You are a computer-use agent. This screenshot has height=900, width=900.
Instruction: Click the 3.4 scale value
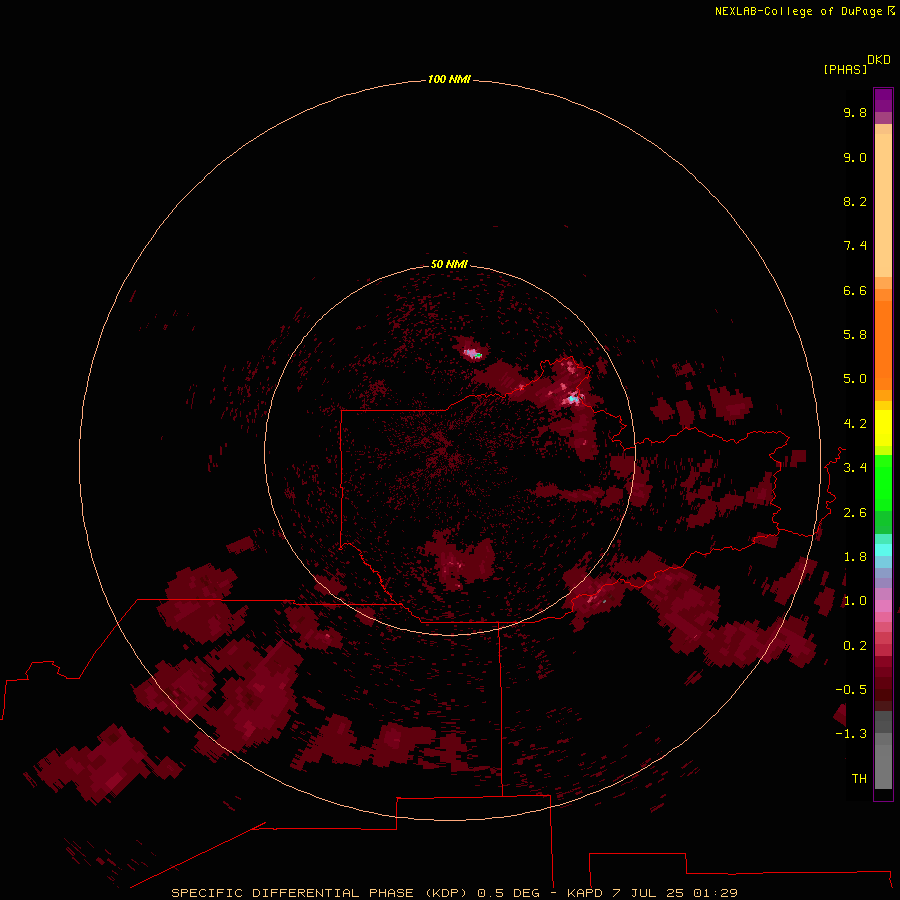pos(855,468)
